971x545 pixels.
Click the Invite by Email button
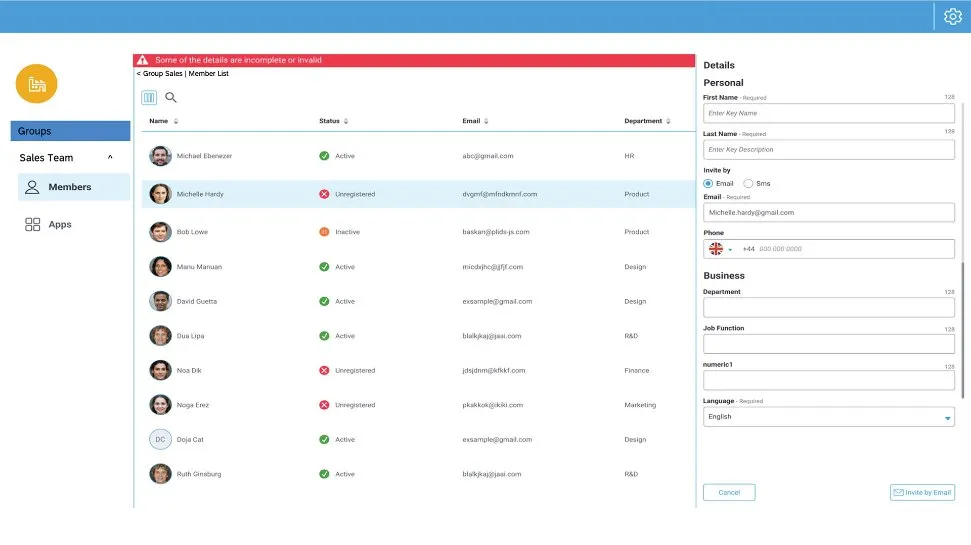(922, 492)
